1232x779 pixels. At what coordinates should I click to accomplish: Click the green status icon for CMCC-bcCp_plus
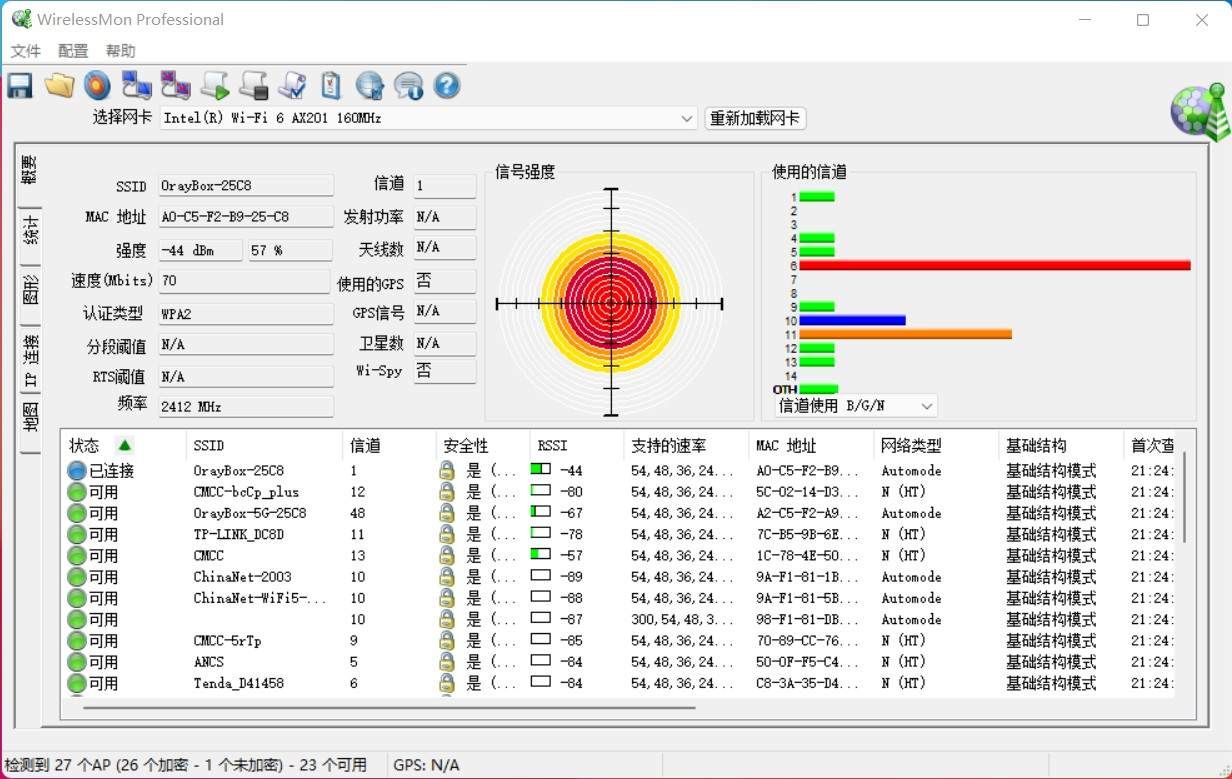point(77,492)
